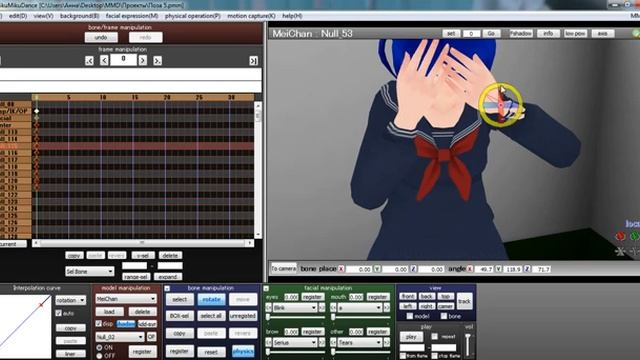Click the undo button

click(x=101, y=38)
